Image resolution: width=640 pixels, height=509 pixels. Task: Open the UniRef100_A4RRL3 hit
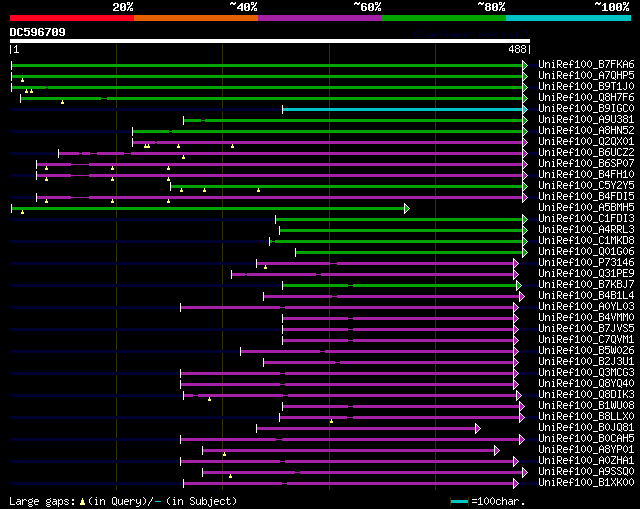pyautogui.click(x=586, y=229)
